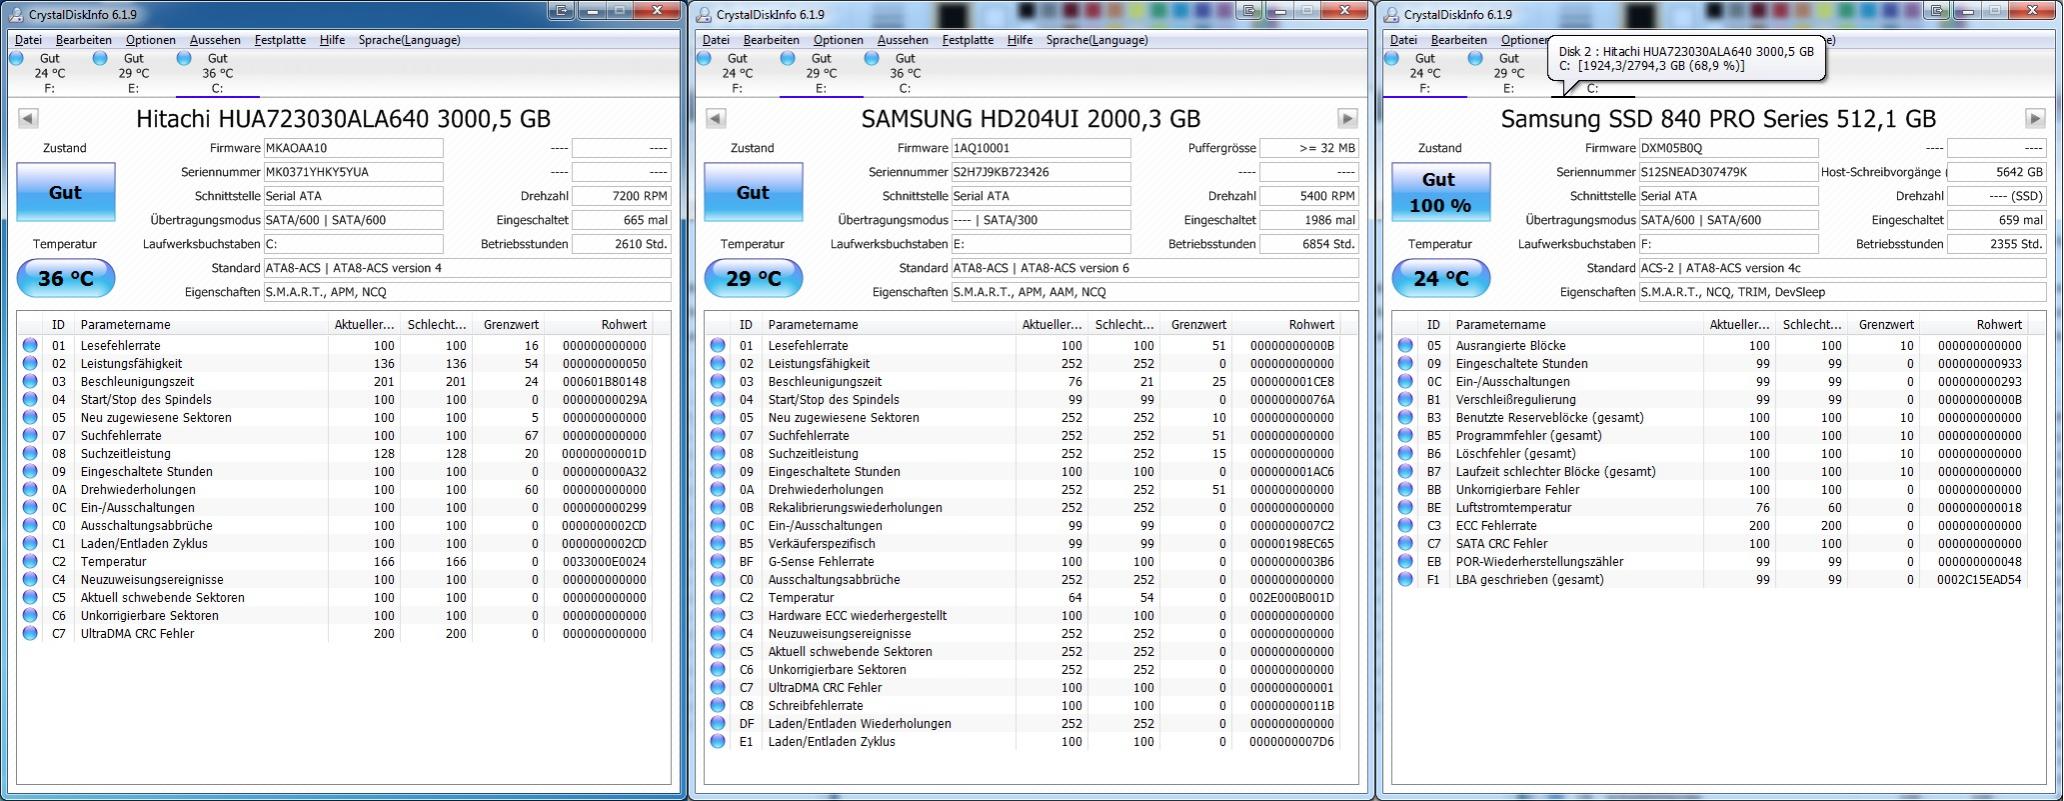Viewport: 2064px width, 801px height.
Task: Click status orb of Verschleißregulierung row
Action: [1406, 399]
